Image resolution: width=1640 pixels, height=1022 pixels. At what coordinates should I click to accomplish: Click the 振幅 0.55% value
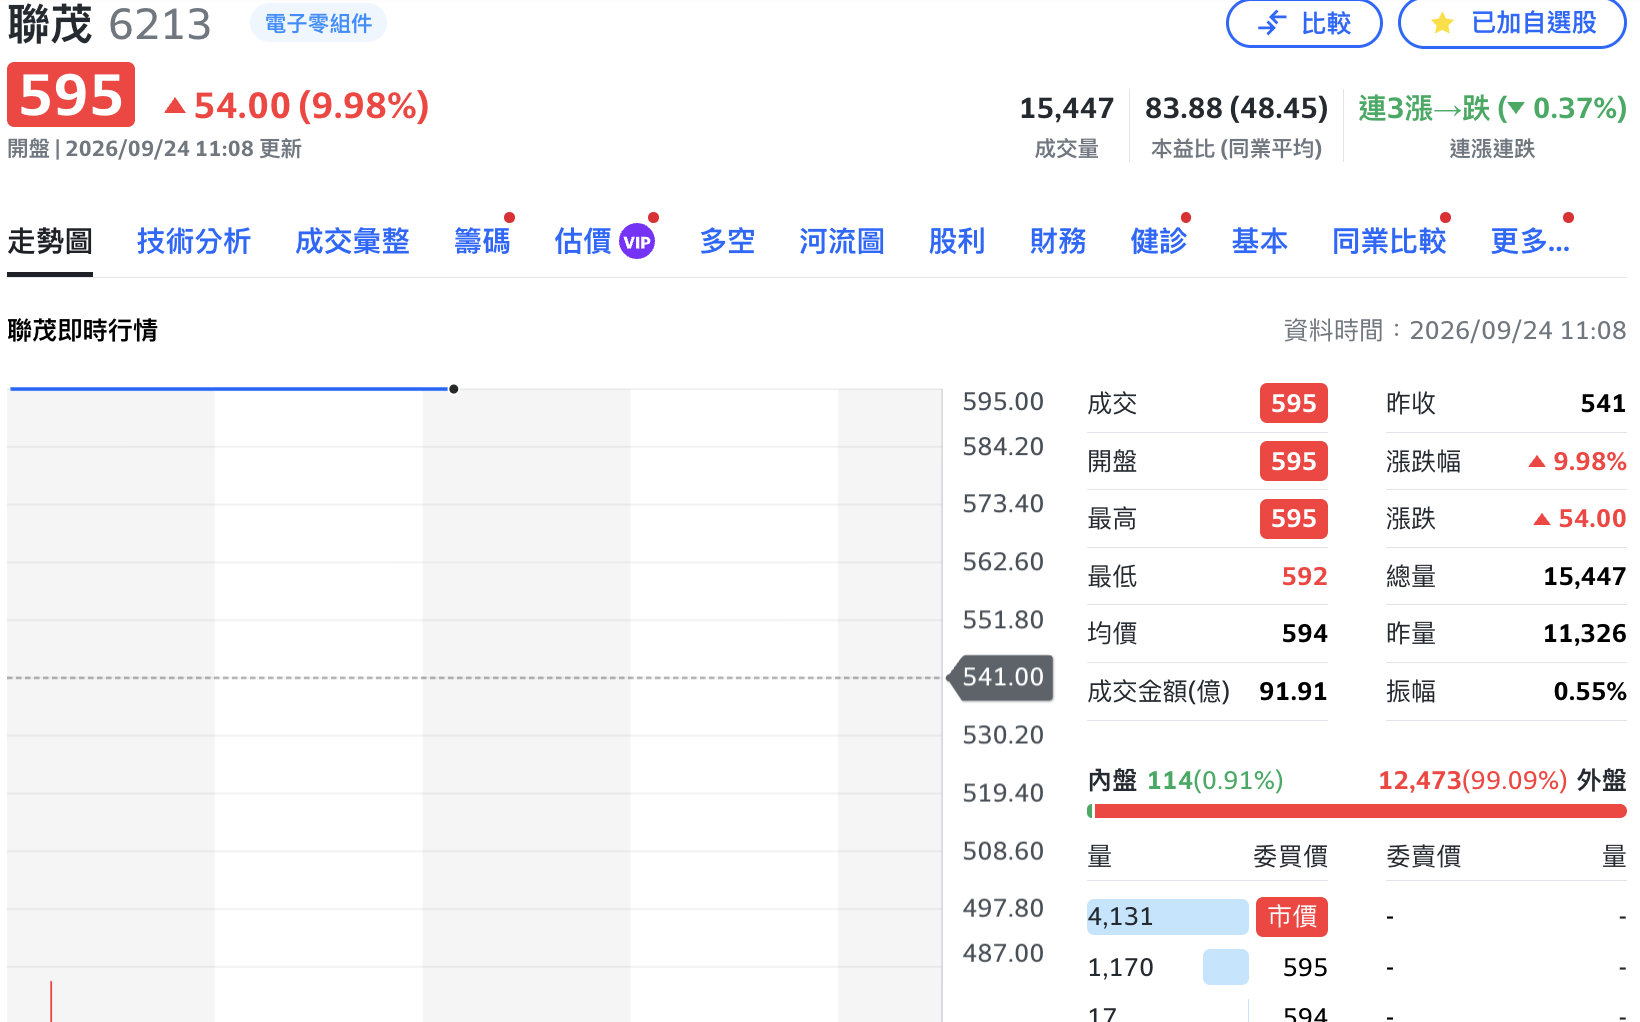tap(1590, 691)
